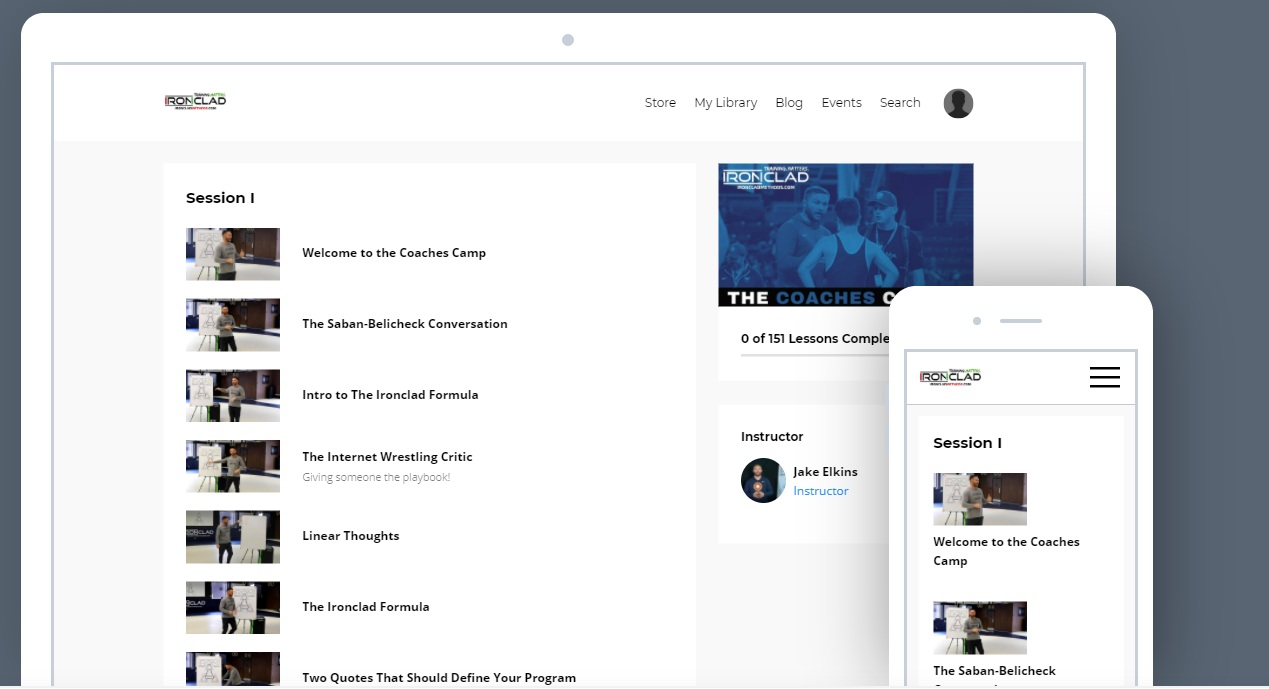The height and width of the screenshot is (689, 1269).
Task: Click the Ironclad logo in mobile header
Action: (x=950, y=376)
